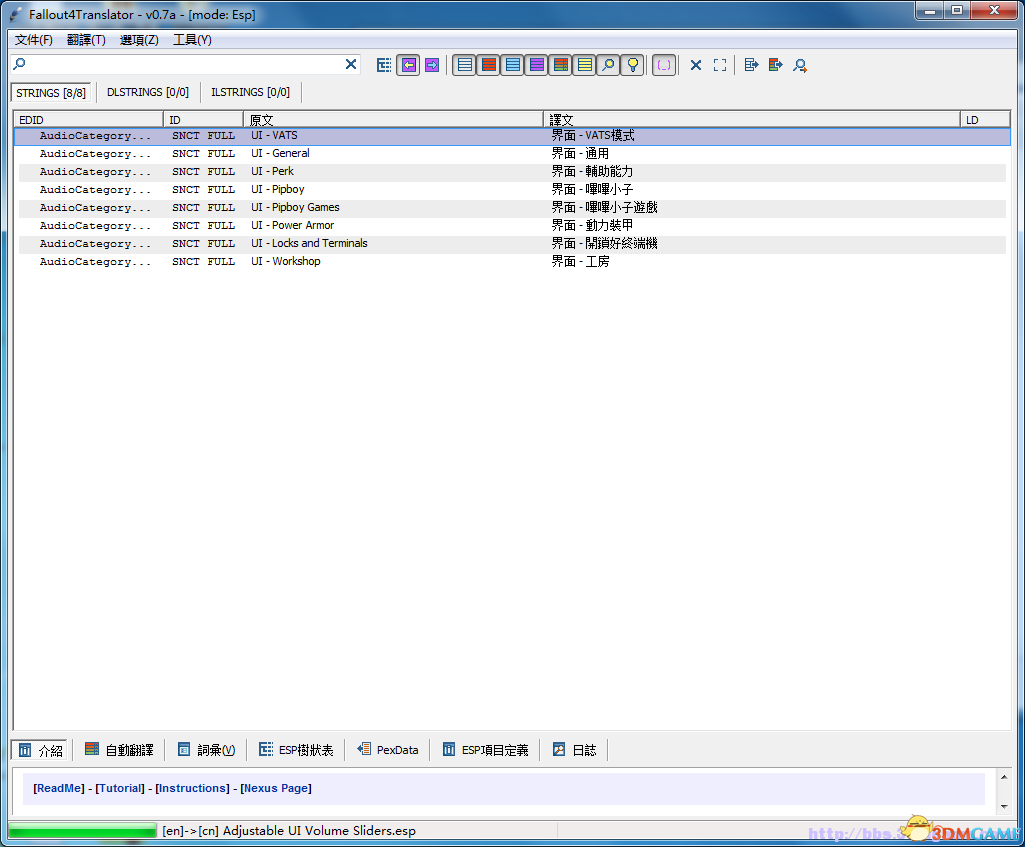Open the PexData bottom tab
Viewport: 1025px width, 847px height.
coord(388,750)
